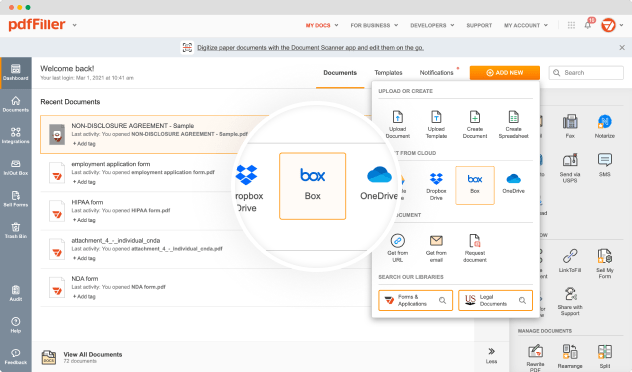Open the Notarize tool

click(x=605, y=126)
